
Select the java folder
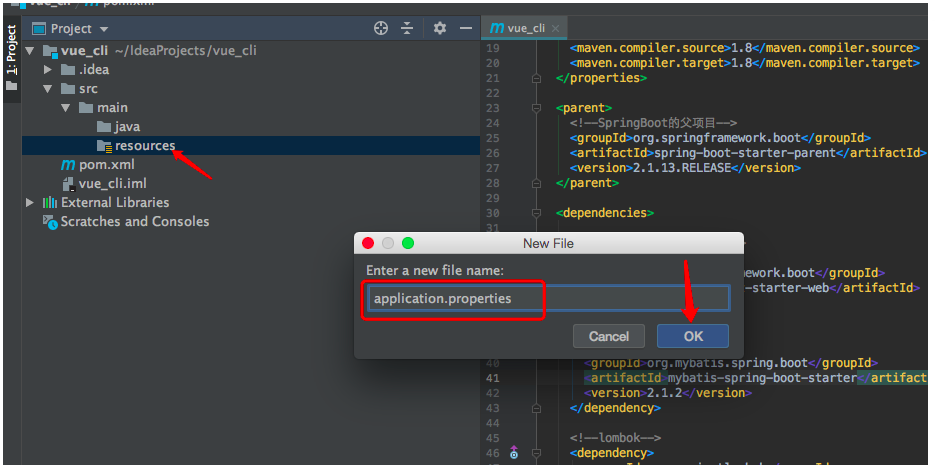click(x=118, y=127)
